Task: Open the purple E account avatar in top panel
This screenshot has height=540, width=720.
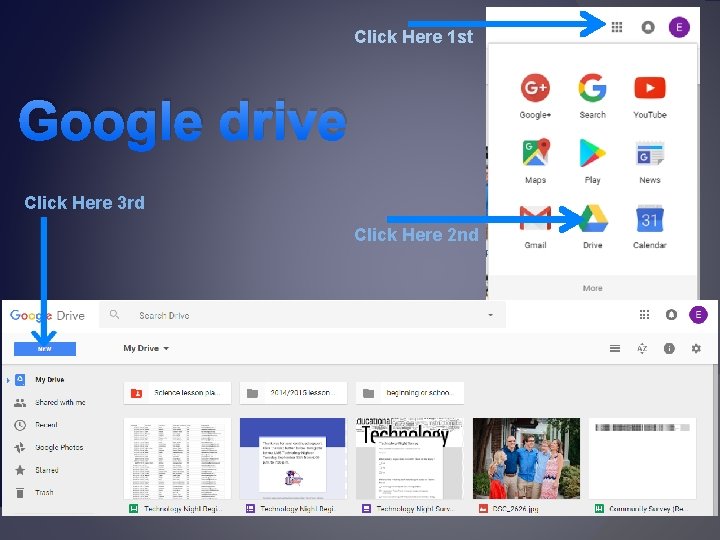Action: [679, 27]
